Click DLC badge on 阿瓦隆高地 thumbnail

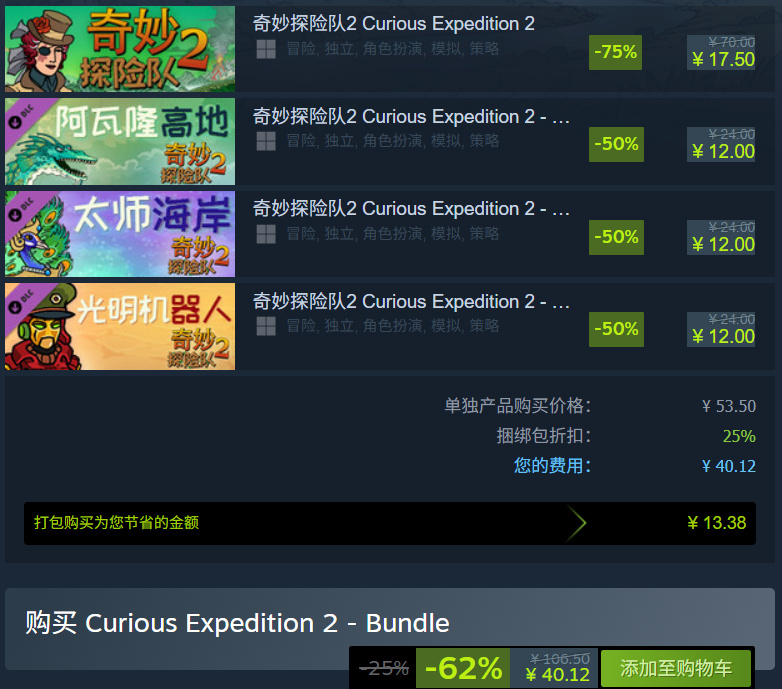21,116
